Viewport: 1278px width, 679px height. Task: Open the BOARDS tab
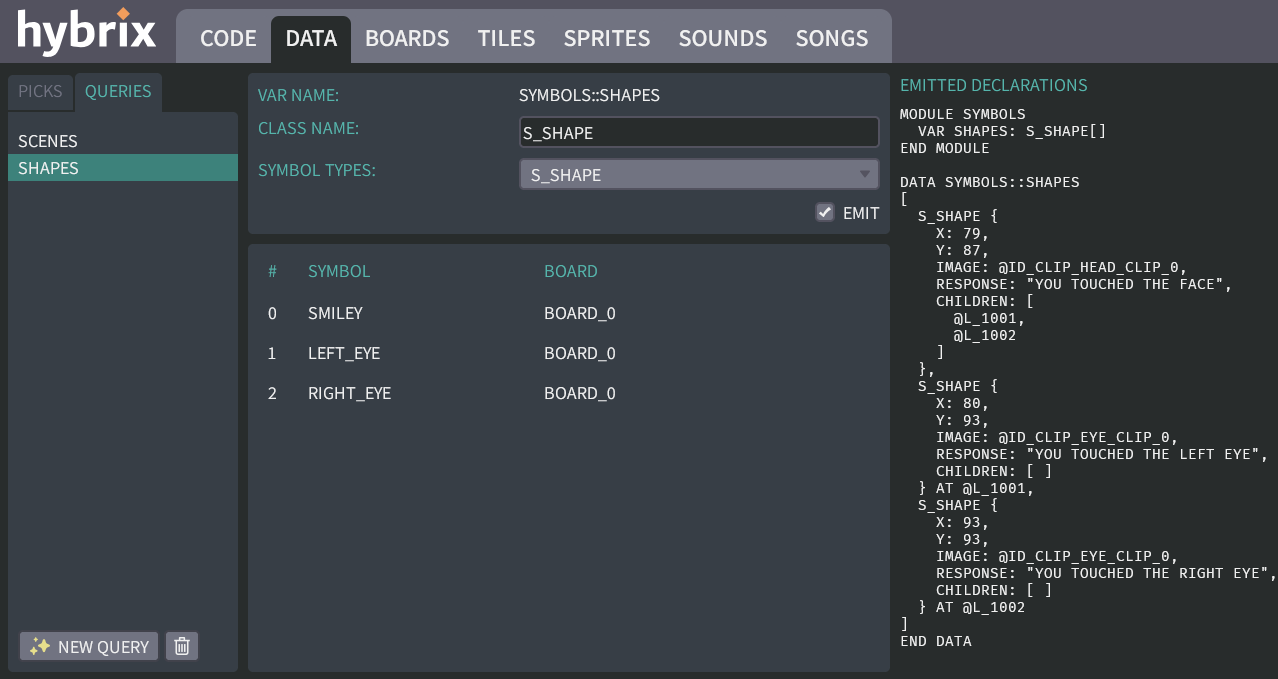click(x=407, y=38)
